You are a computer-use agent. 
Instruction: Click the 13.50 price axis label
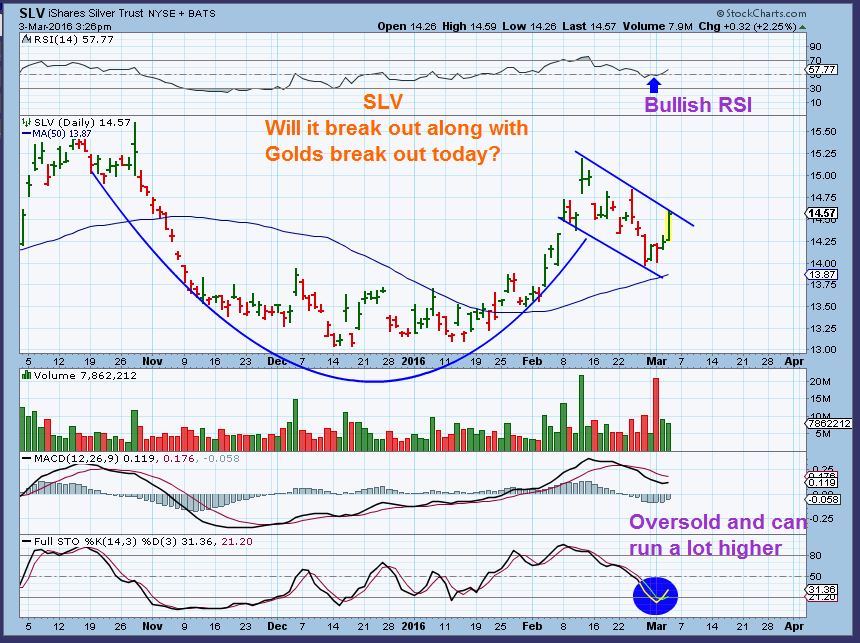click(823, 306)
